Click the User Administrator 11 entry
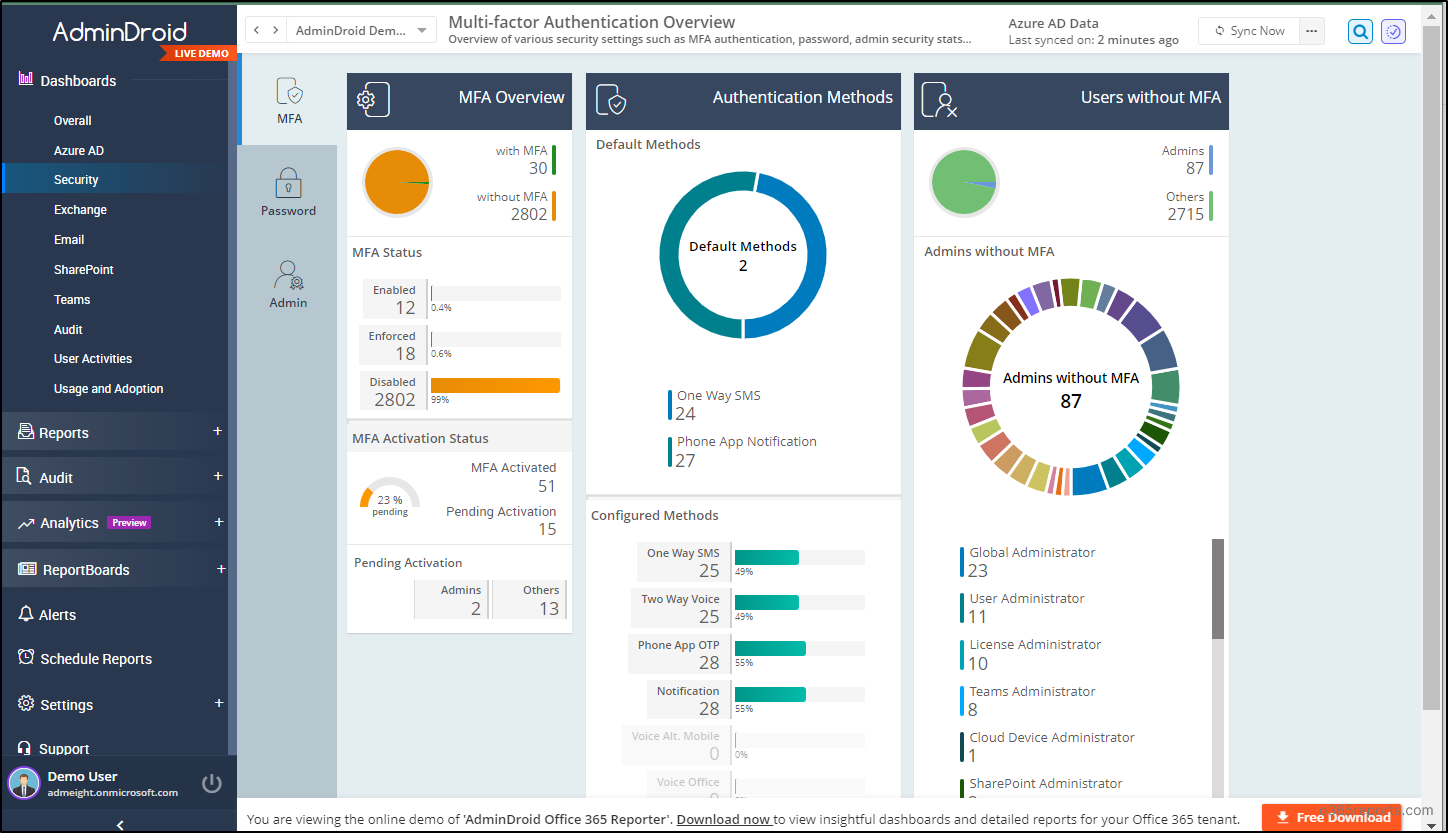Image resolution: width=1448 pixels, height=833 pixels. 1022,608
